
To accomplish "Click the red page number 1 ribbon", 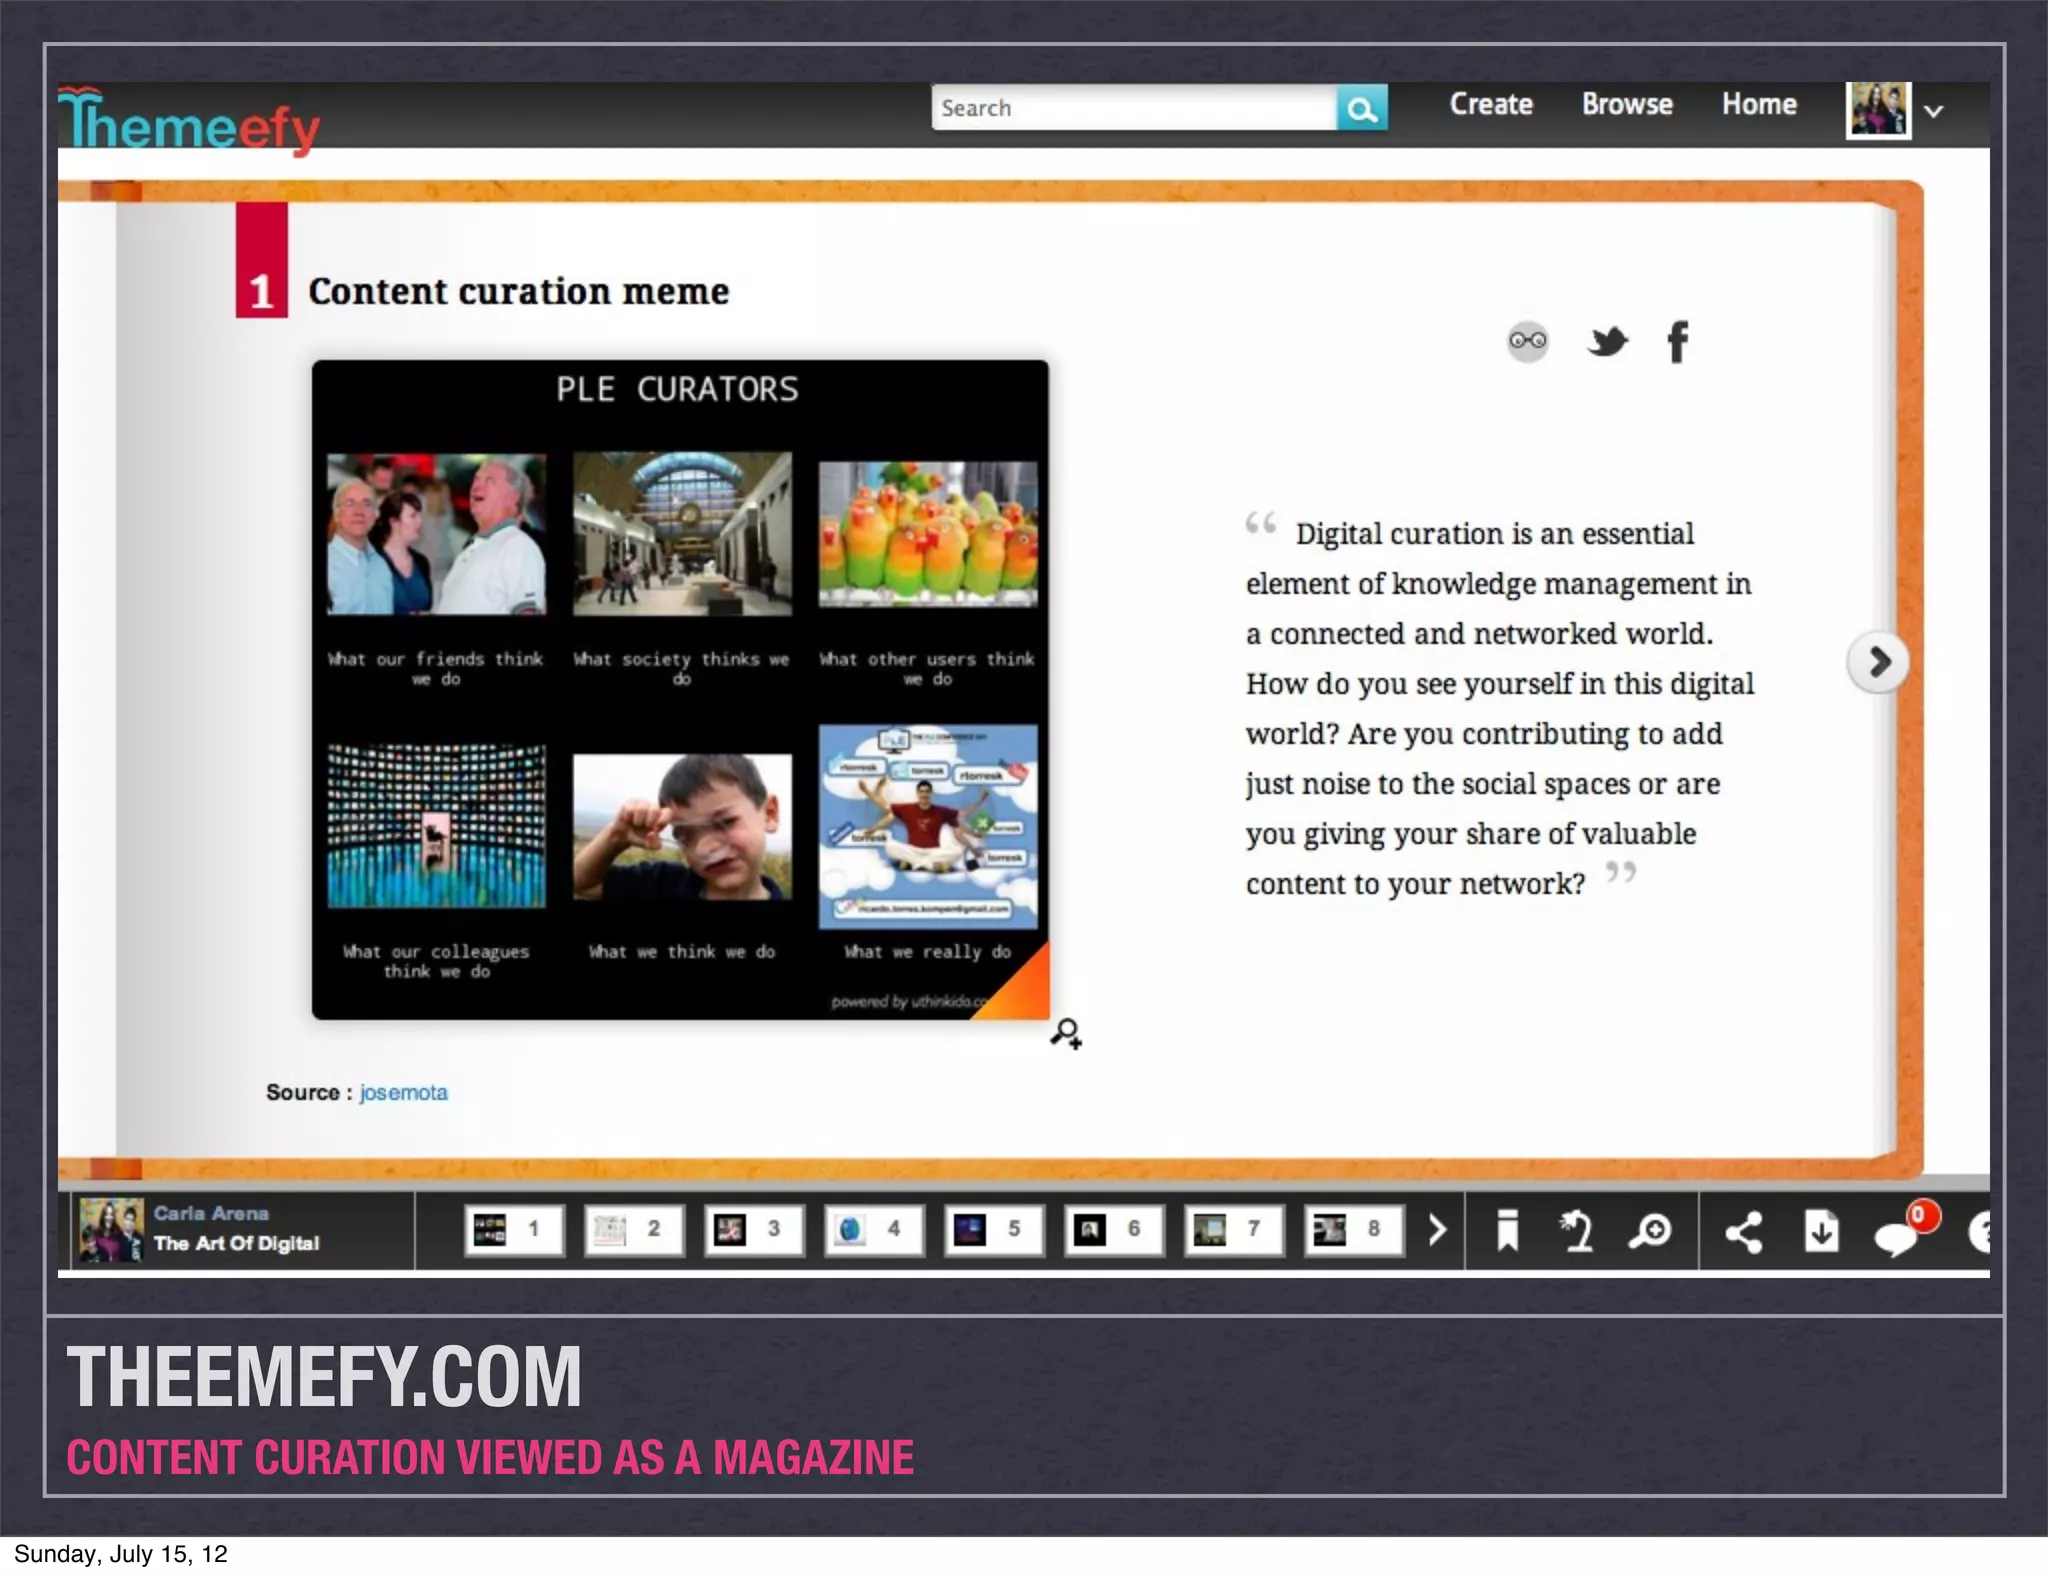I will [x=262, y=260].
